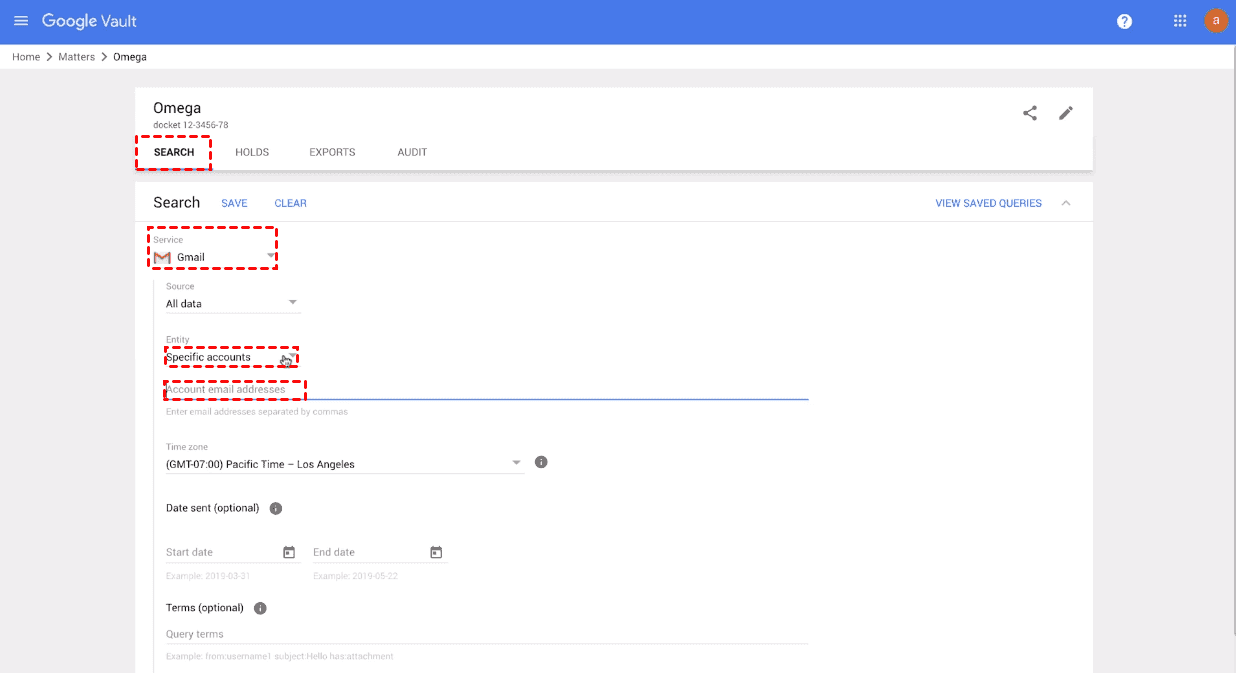Open the Google apps grid
The image size is (1236, 673).
pos(1180,21)
